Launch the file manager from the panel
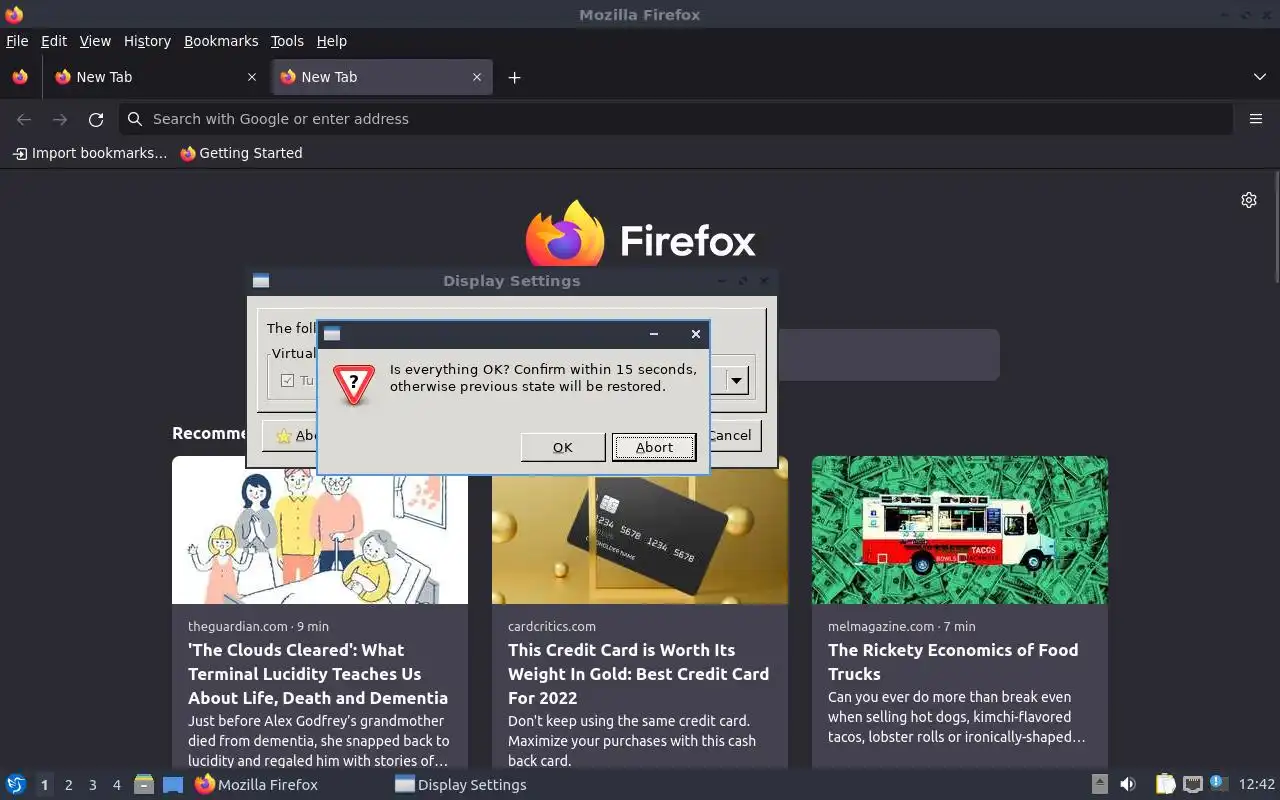This screenshot has height=800, width=1280. (144, 784)
